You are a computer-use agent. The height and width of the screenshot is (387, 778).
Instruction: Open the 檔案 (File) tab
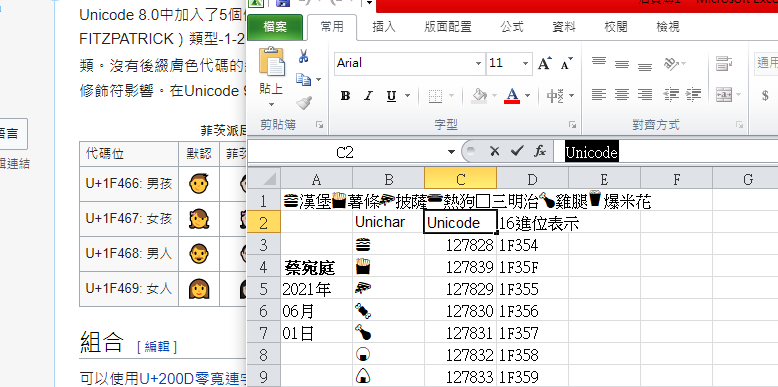click(x=275, y=27)
